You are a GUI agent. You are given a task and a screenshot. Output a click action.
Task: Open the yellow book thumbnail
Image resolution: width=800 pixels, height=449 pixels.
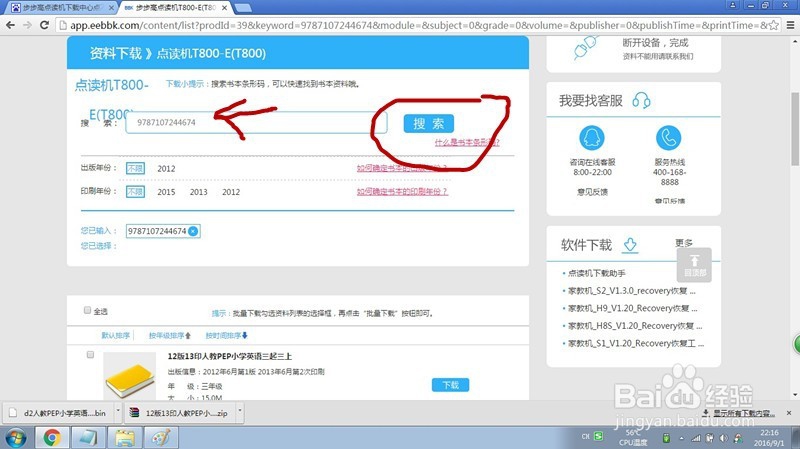(x=129, y=377)
